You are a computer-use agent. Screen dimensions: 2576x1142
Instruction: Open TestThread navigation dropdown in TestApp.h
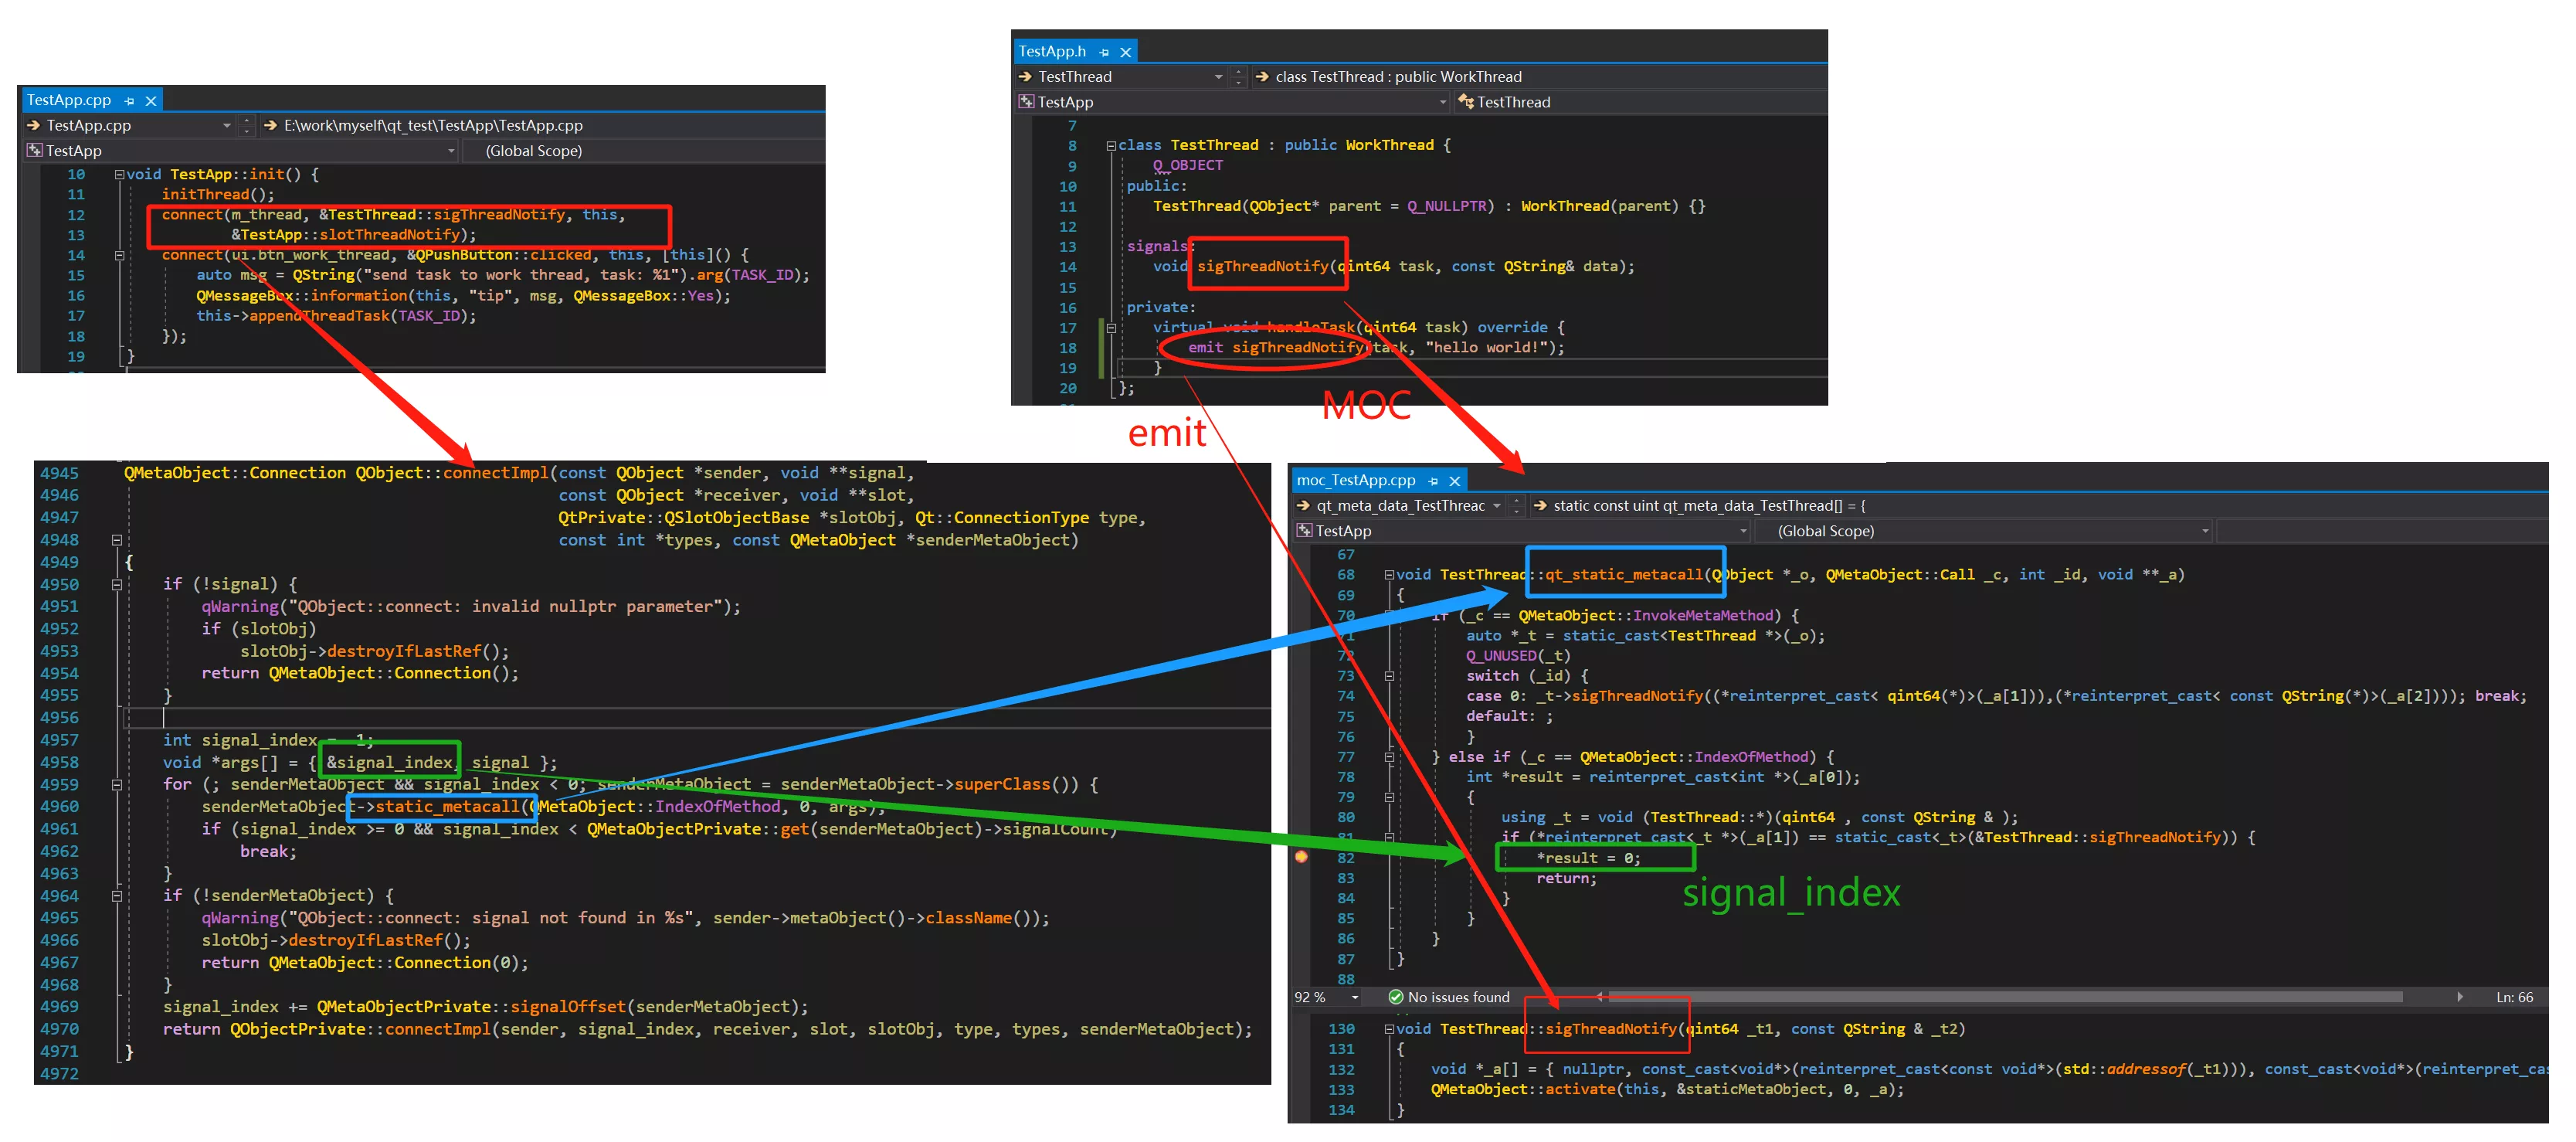1218,77
